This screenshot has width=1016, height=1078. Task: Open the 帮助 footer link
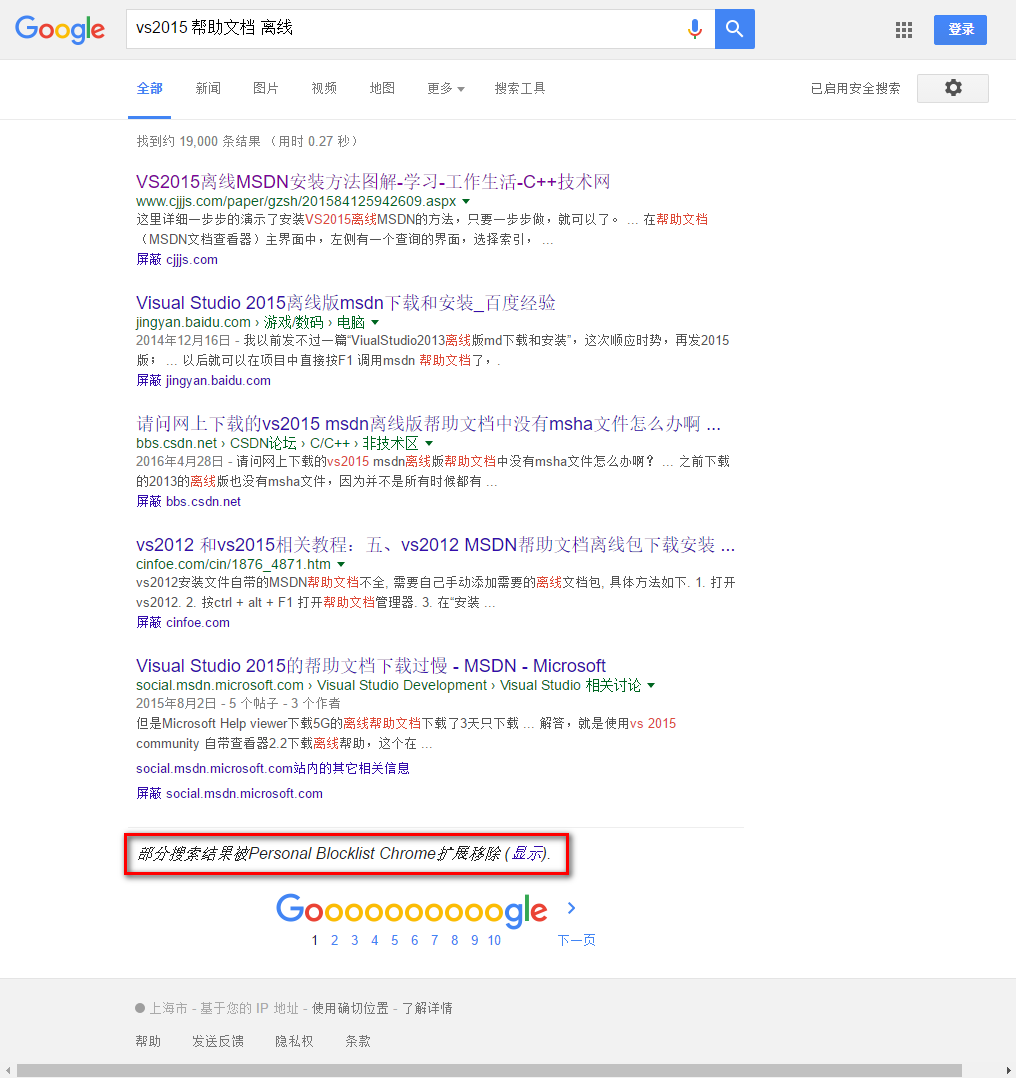pyautogui.click(x=148, y=1042)
